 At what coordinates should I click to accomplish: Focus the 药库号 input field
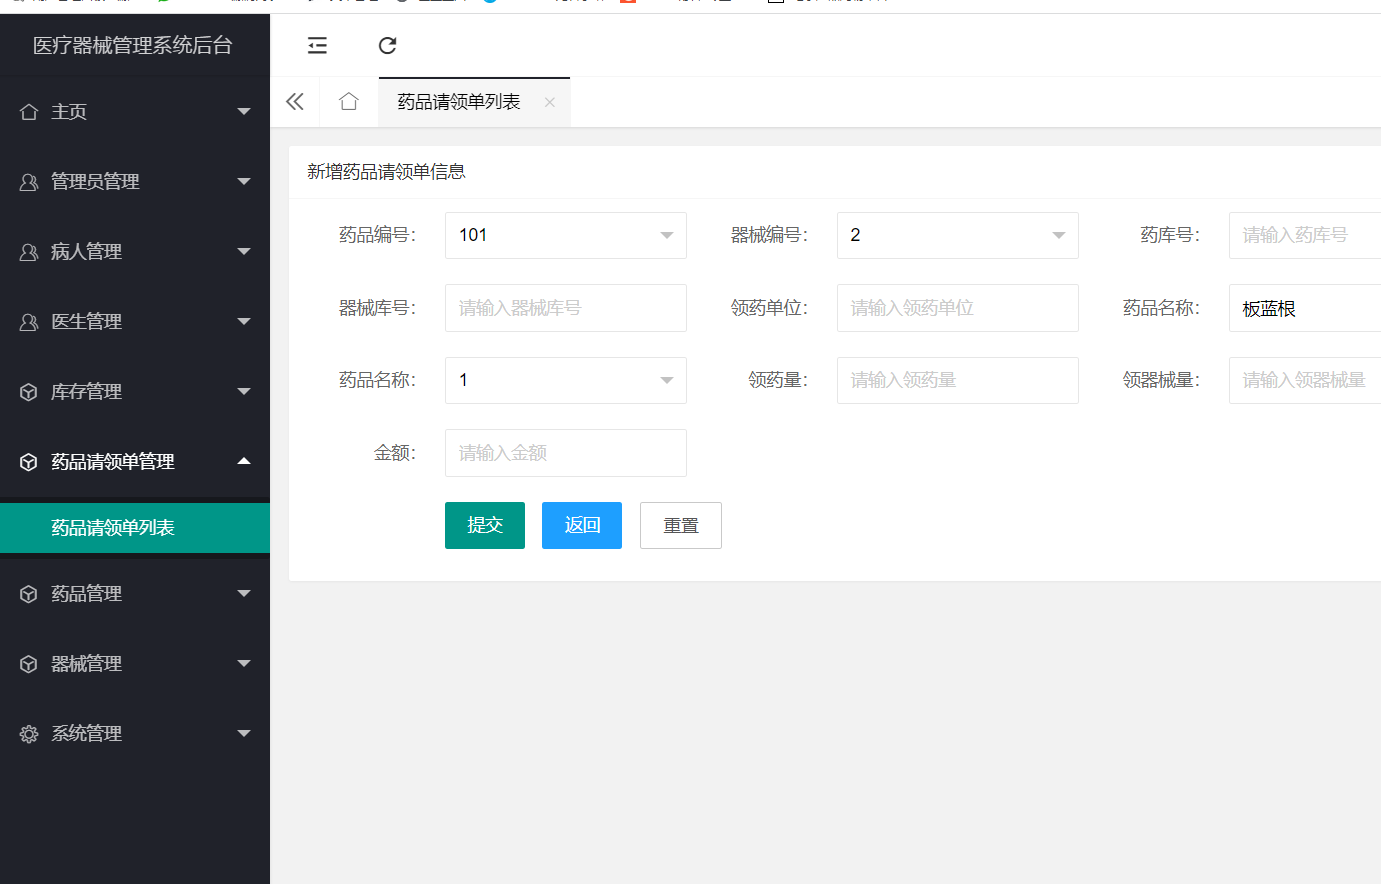click(1305, 235)
